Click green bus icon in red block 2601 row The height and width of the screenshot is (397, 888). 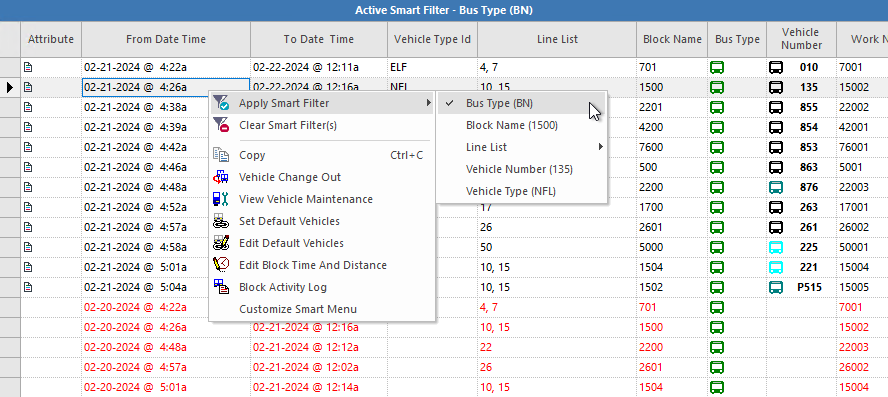[x=717, y=367]
